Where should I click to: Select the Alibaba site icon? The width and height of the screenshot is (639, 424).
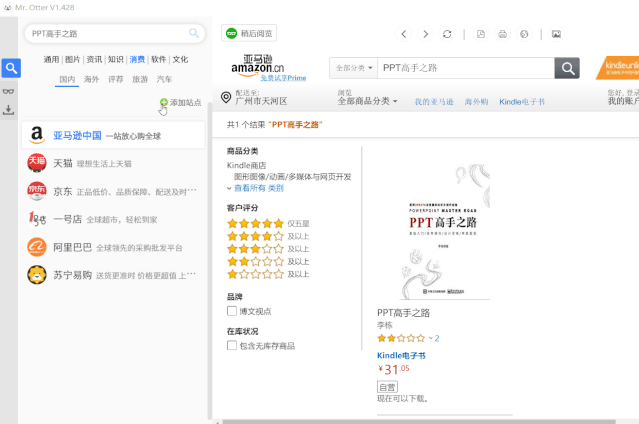pyautogui.click(x=37, y=247)
